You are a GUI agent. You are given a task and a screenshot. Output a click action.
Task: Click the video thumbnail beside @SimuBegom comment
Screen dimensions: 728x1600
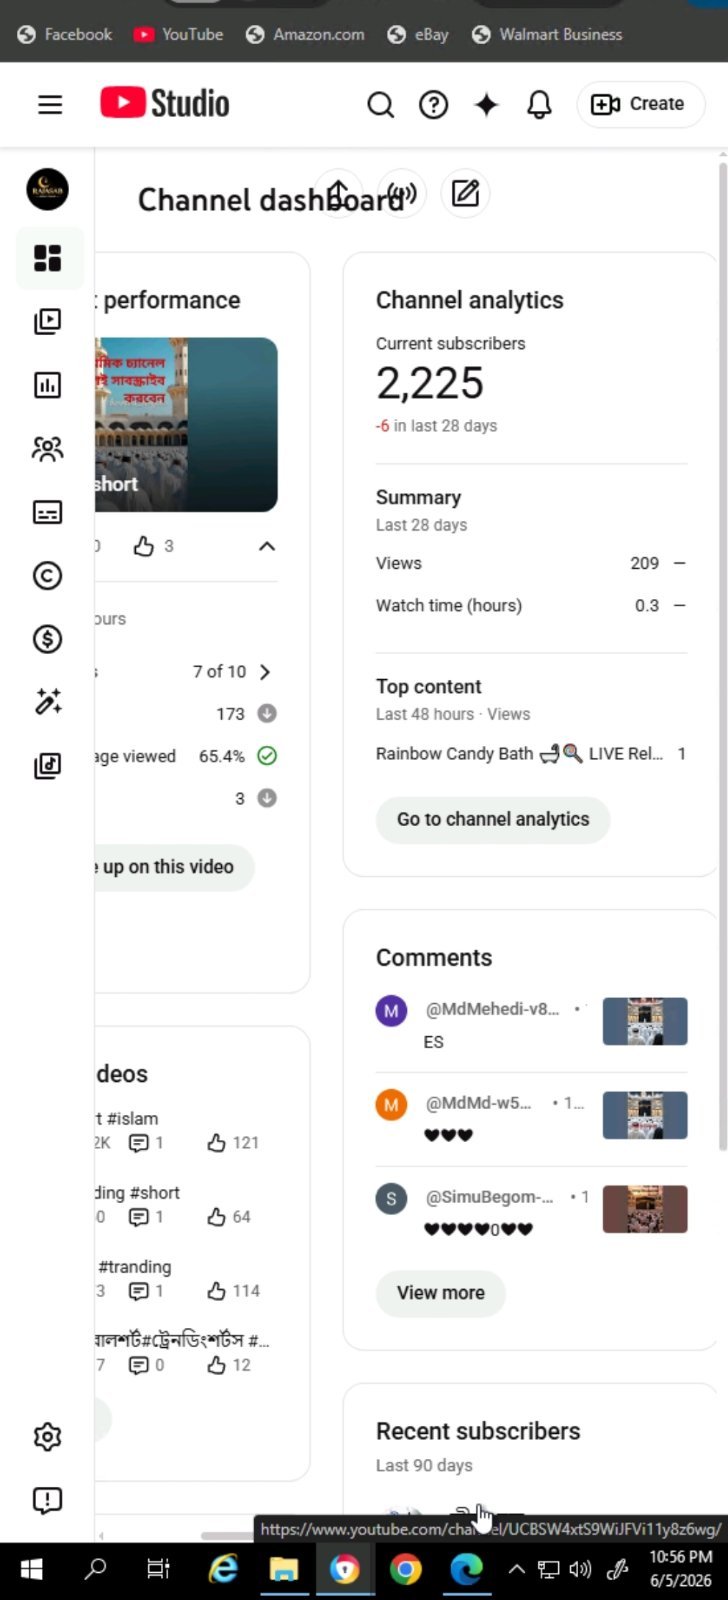coord(645,1209)
